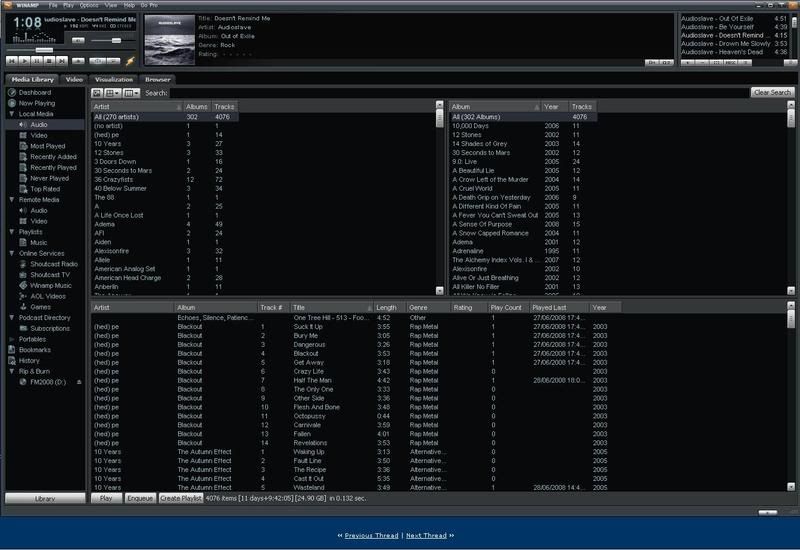Collapse the Playlists tree node
Image resolution: width=800 pixels, height=550 pixels.
point(12,232)
